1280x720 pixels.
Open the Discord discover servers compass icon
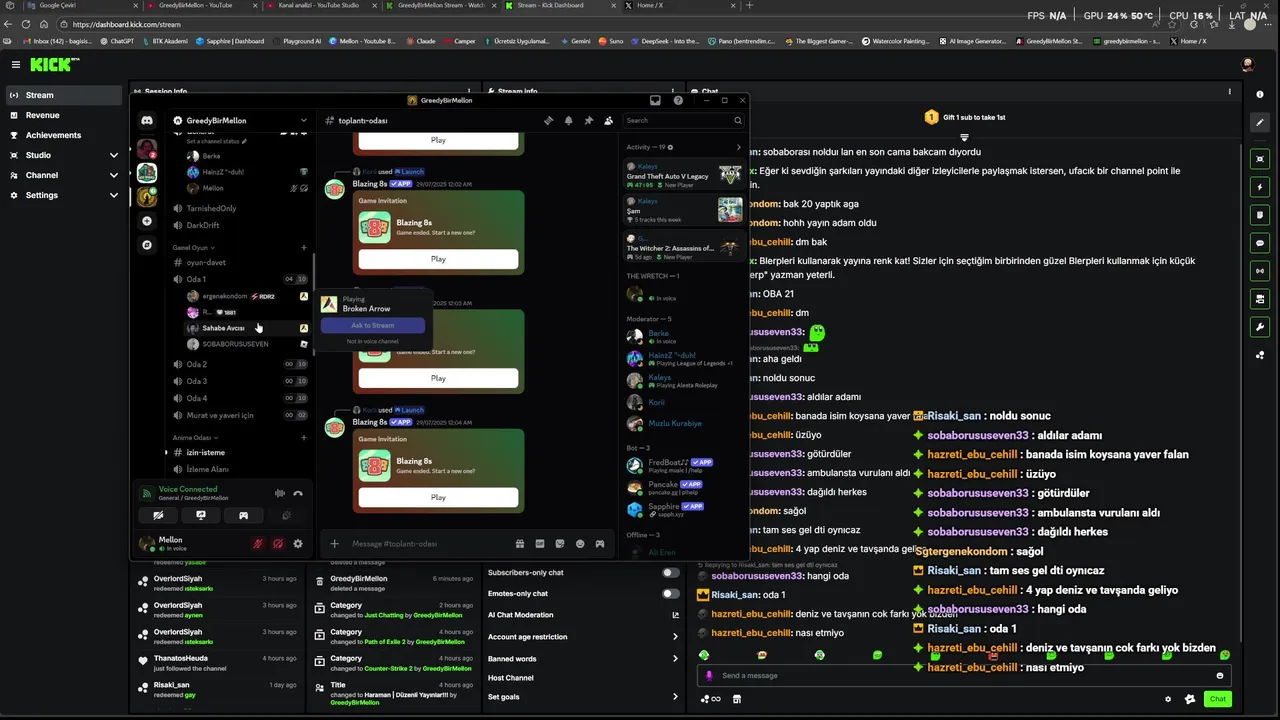point(147,245)
